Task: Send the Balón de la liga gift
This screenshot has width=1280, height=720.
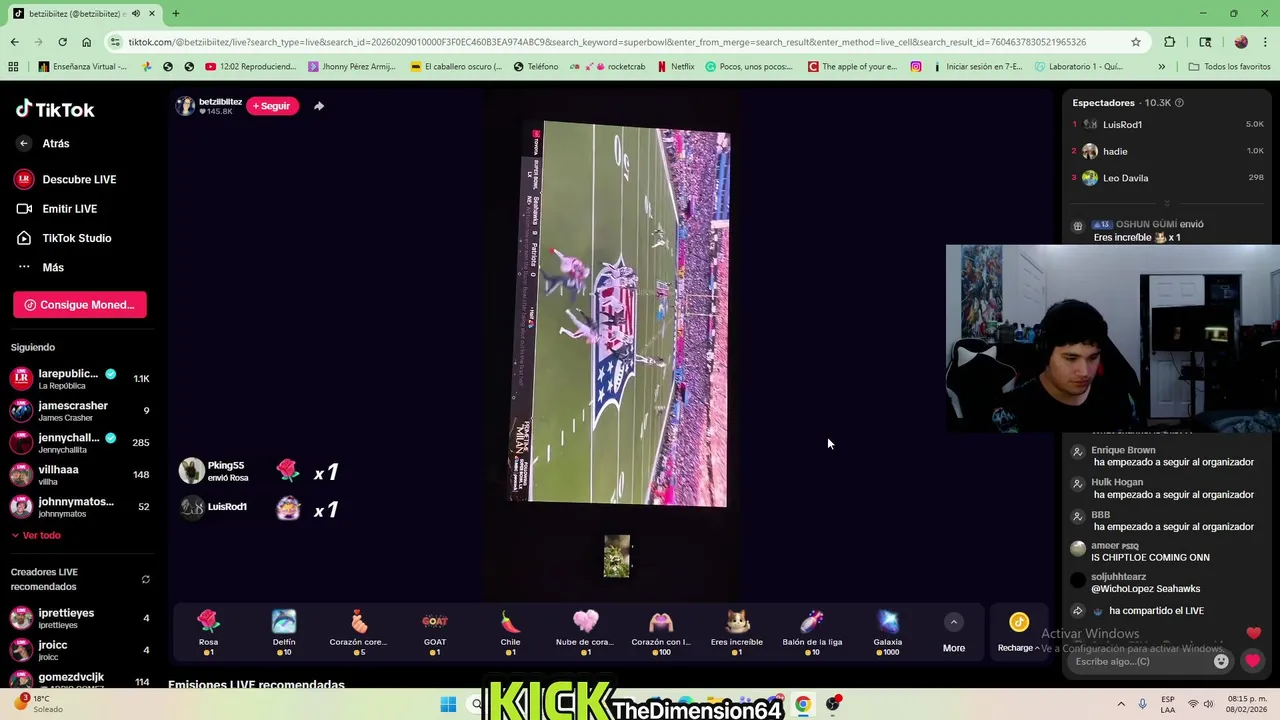Action: [812, 632]
